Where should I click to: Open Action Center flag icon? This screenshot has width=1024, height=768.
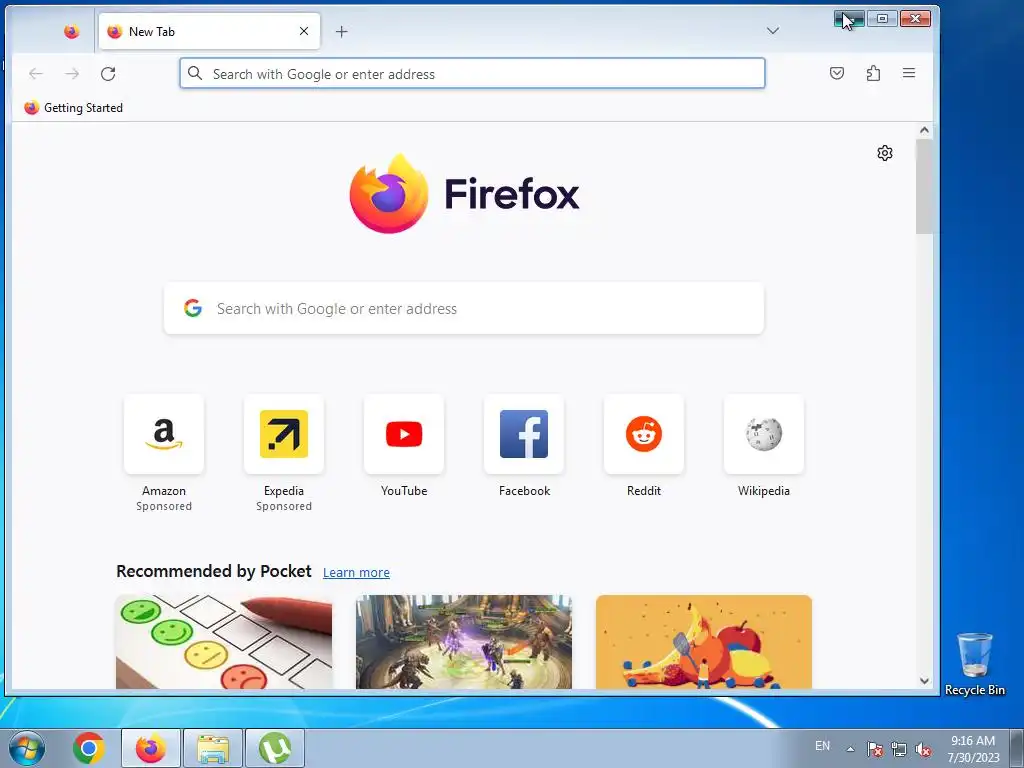(875, 749)
